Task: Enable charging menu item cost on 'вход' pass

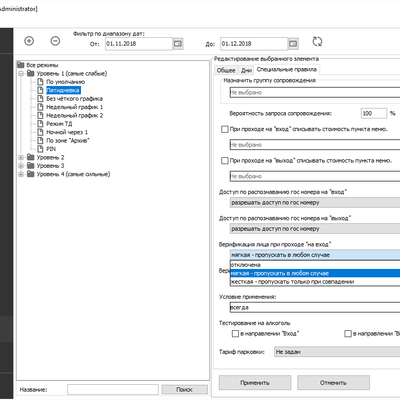Action: [x=225, y=129]
